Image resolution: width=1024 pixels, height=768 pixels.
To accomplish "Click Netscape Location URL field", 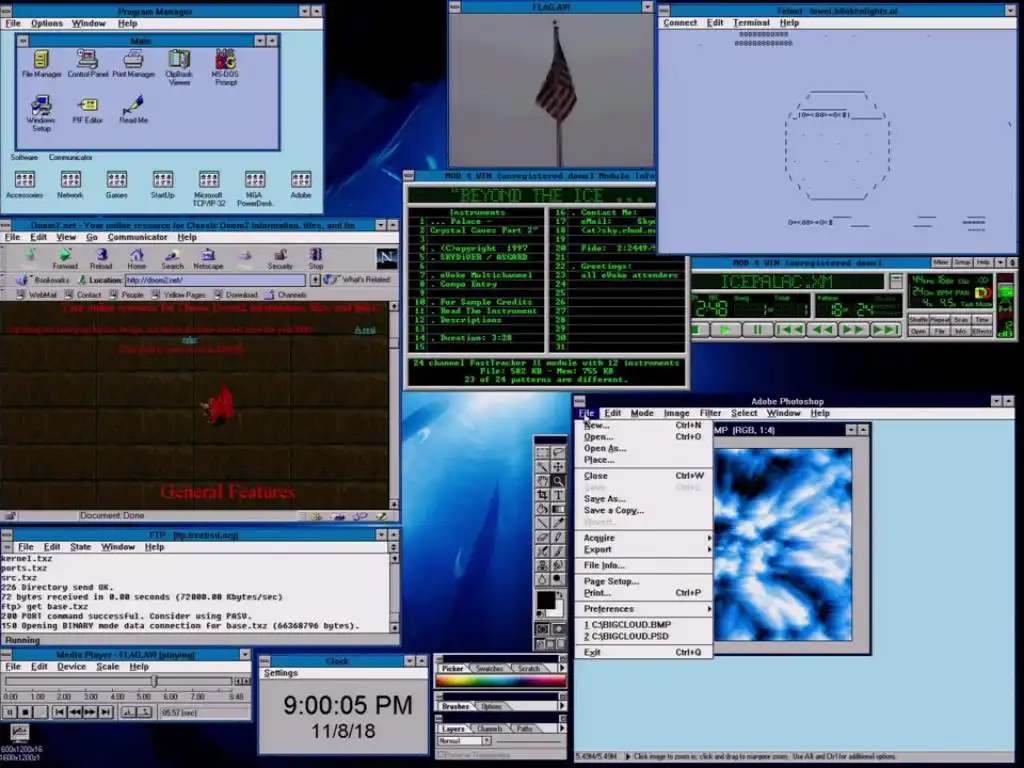I will pyautogui.click(x=216, y=280).
